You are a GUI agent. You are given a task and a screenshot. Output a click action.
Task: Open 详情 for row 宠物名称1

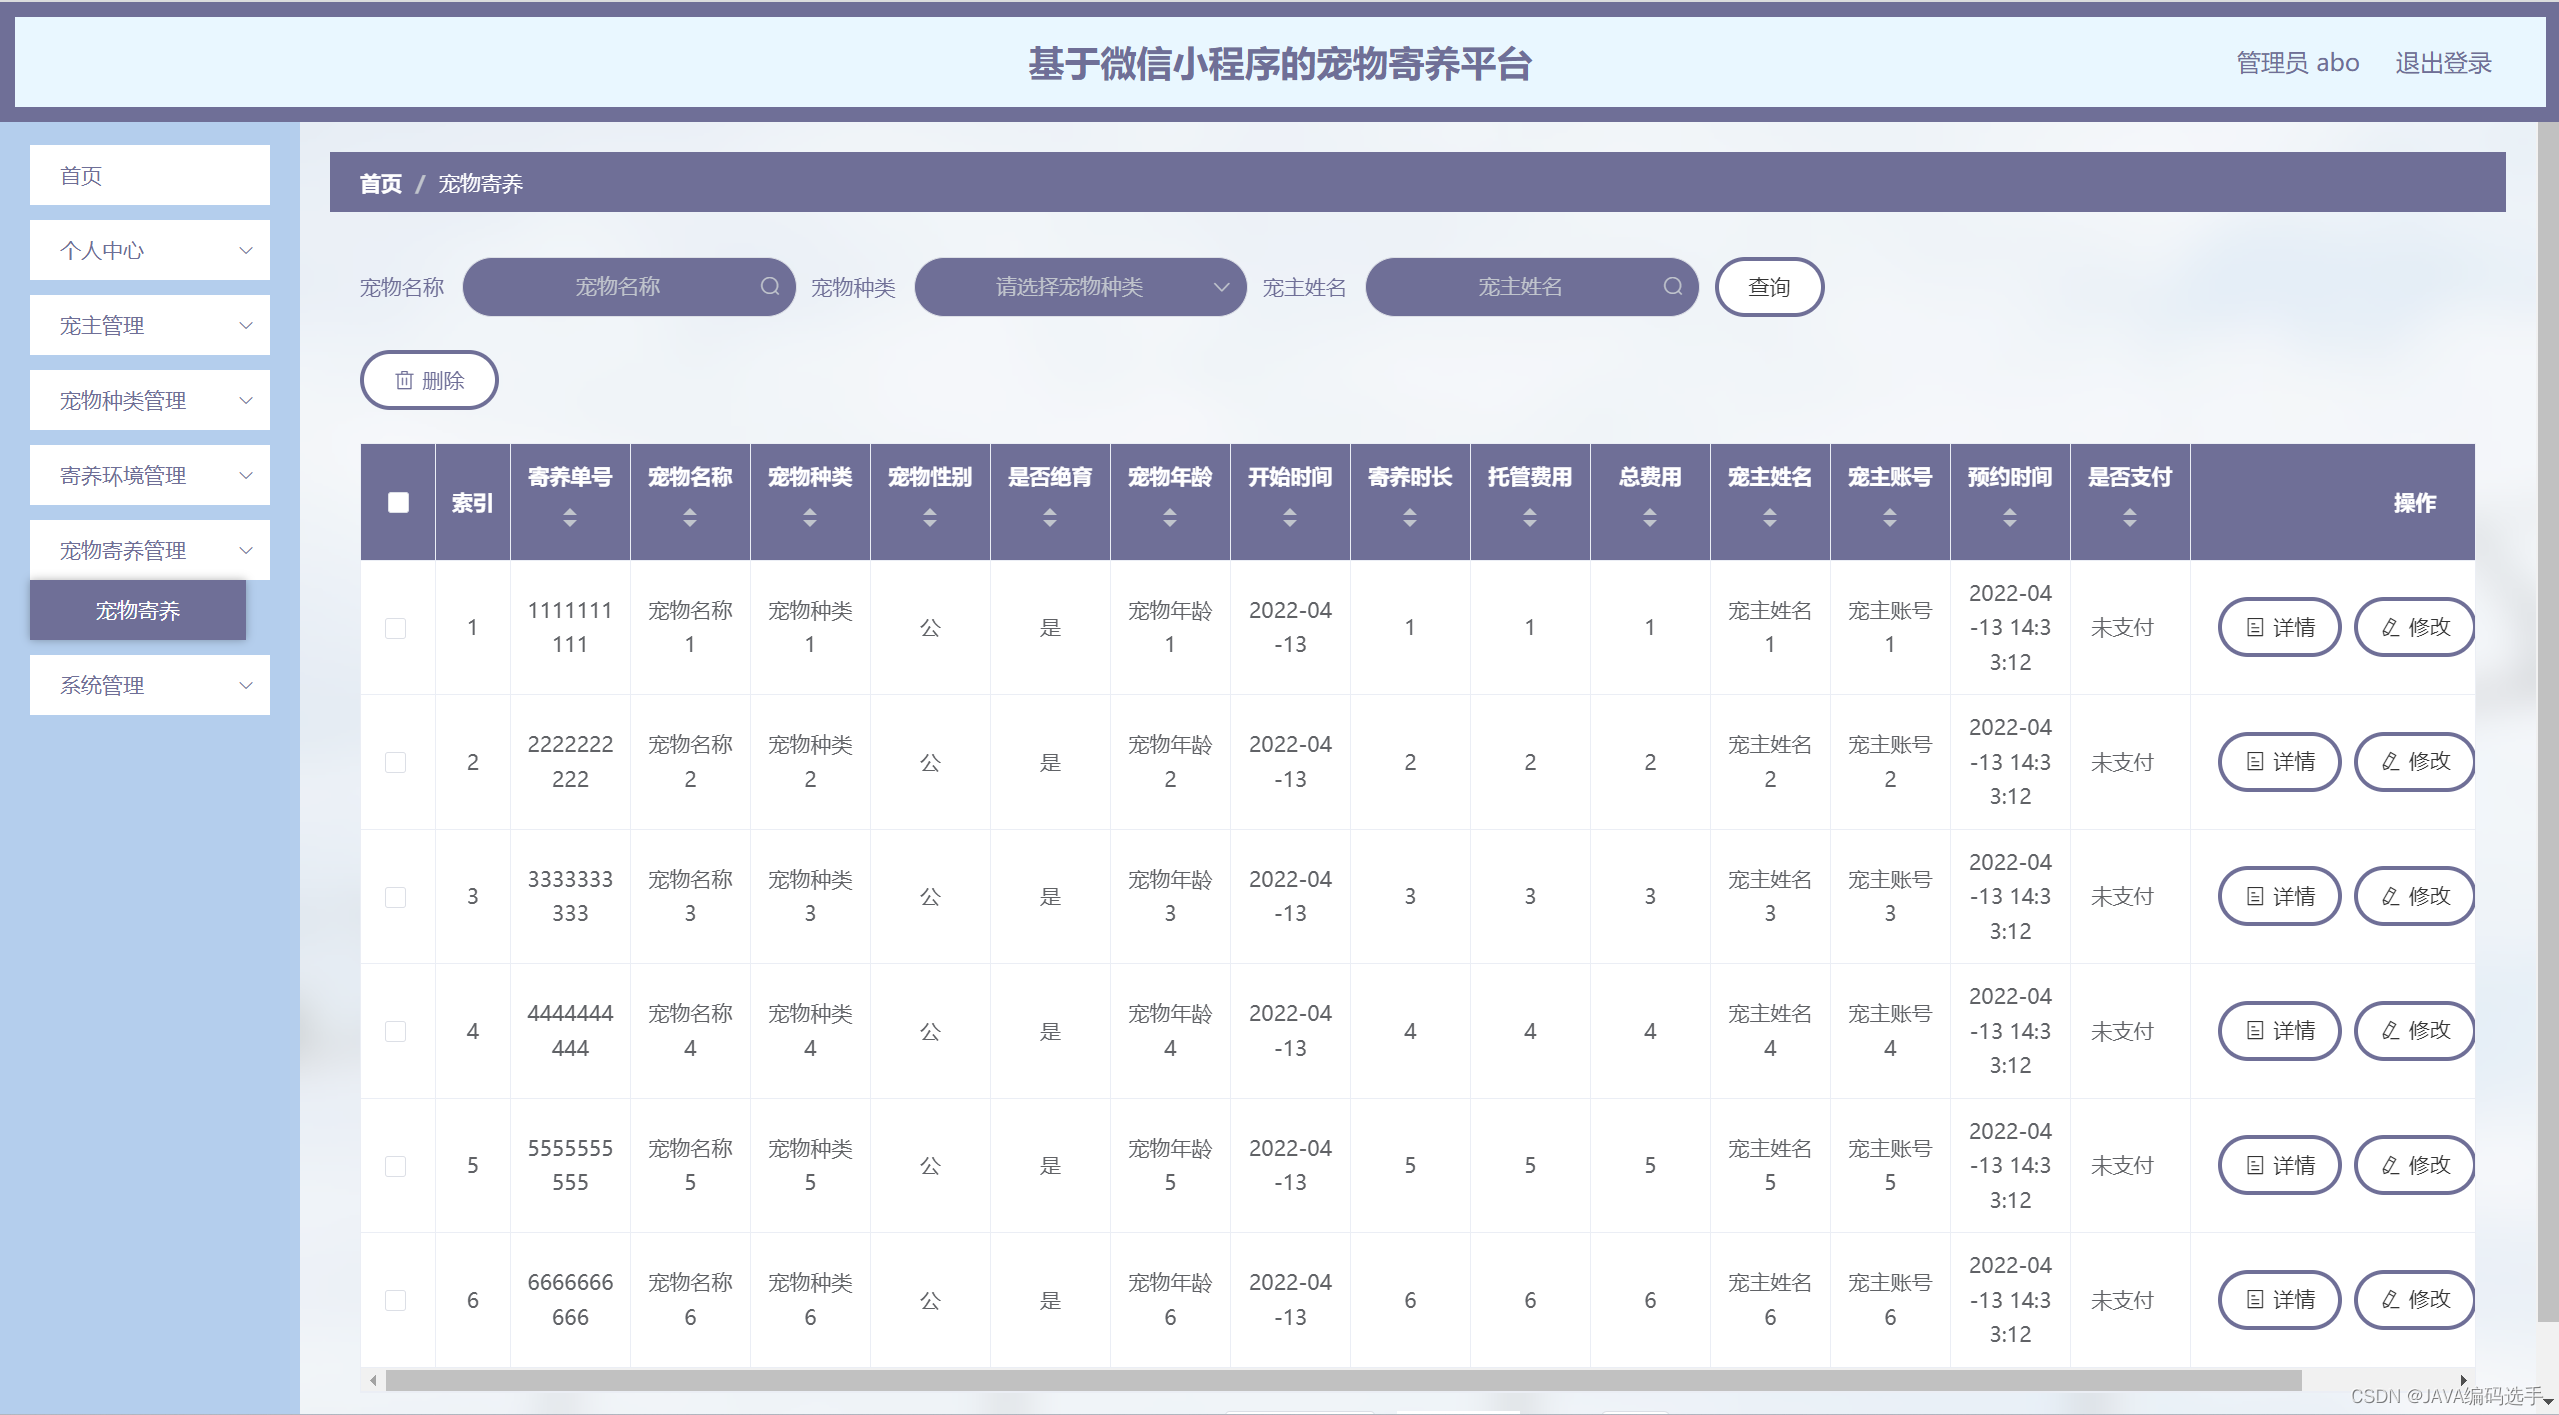coord(2280,627)
